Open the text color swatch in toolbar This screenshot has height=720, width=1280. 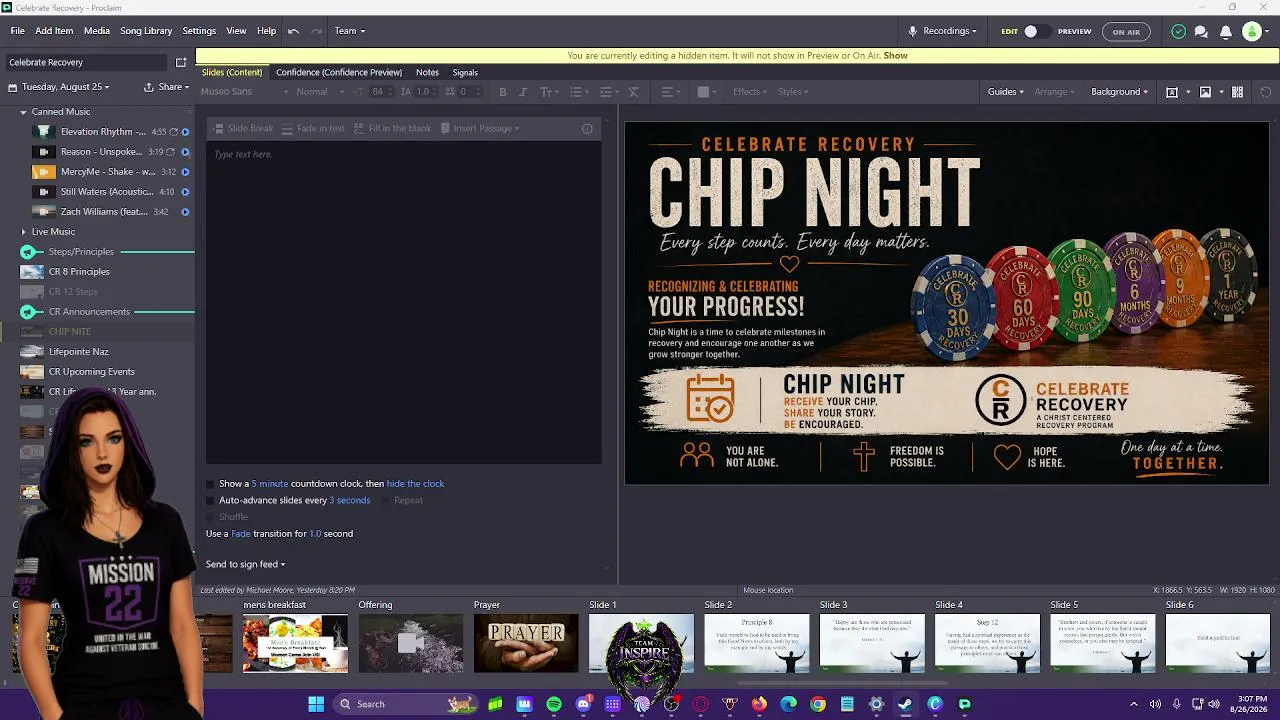point(704,92)
